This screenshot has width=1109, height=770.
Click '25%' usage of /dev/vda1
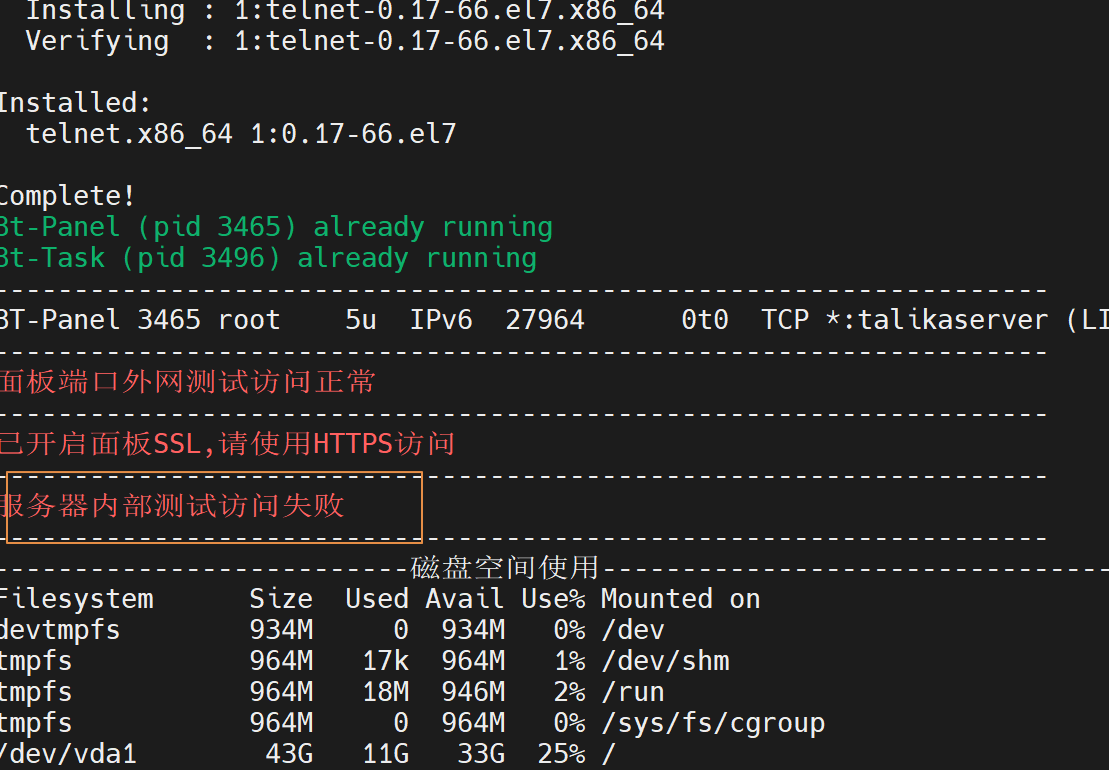pos(561,754)
